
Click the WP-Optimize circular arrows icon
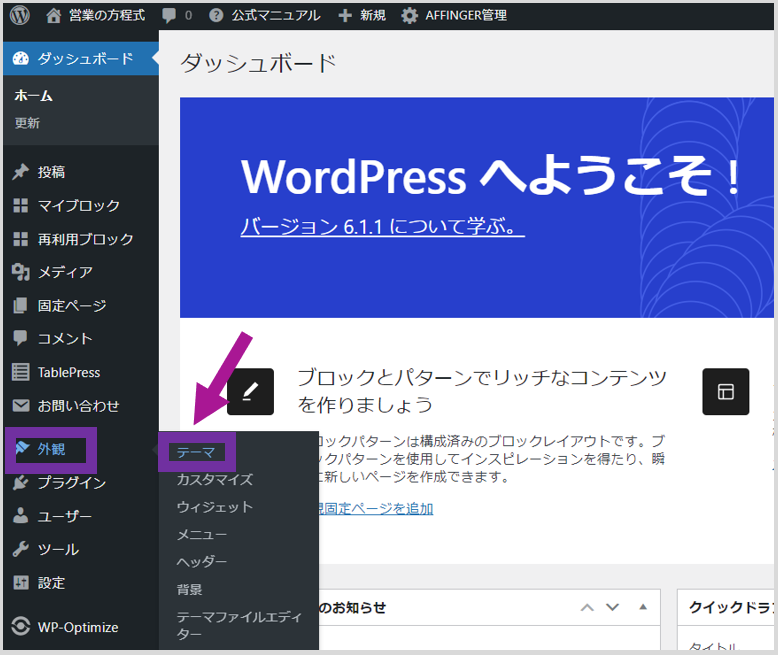pyautogui.click(x=20, y=626)
